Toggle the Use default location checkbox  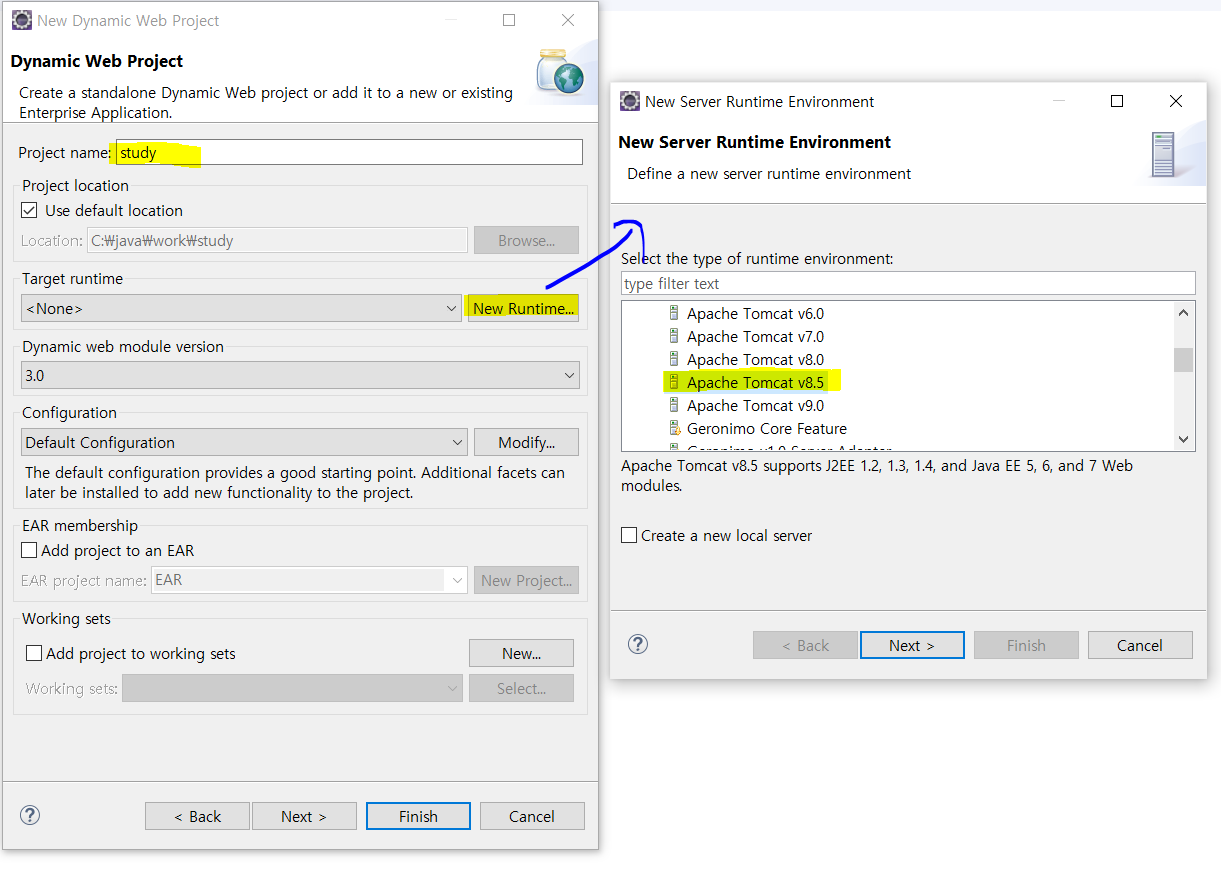[30, 210]
